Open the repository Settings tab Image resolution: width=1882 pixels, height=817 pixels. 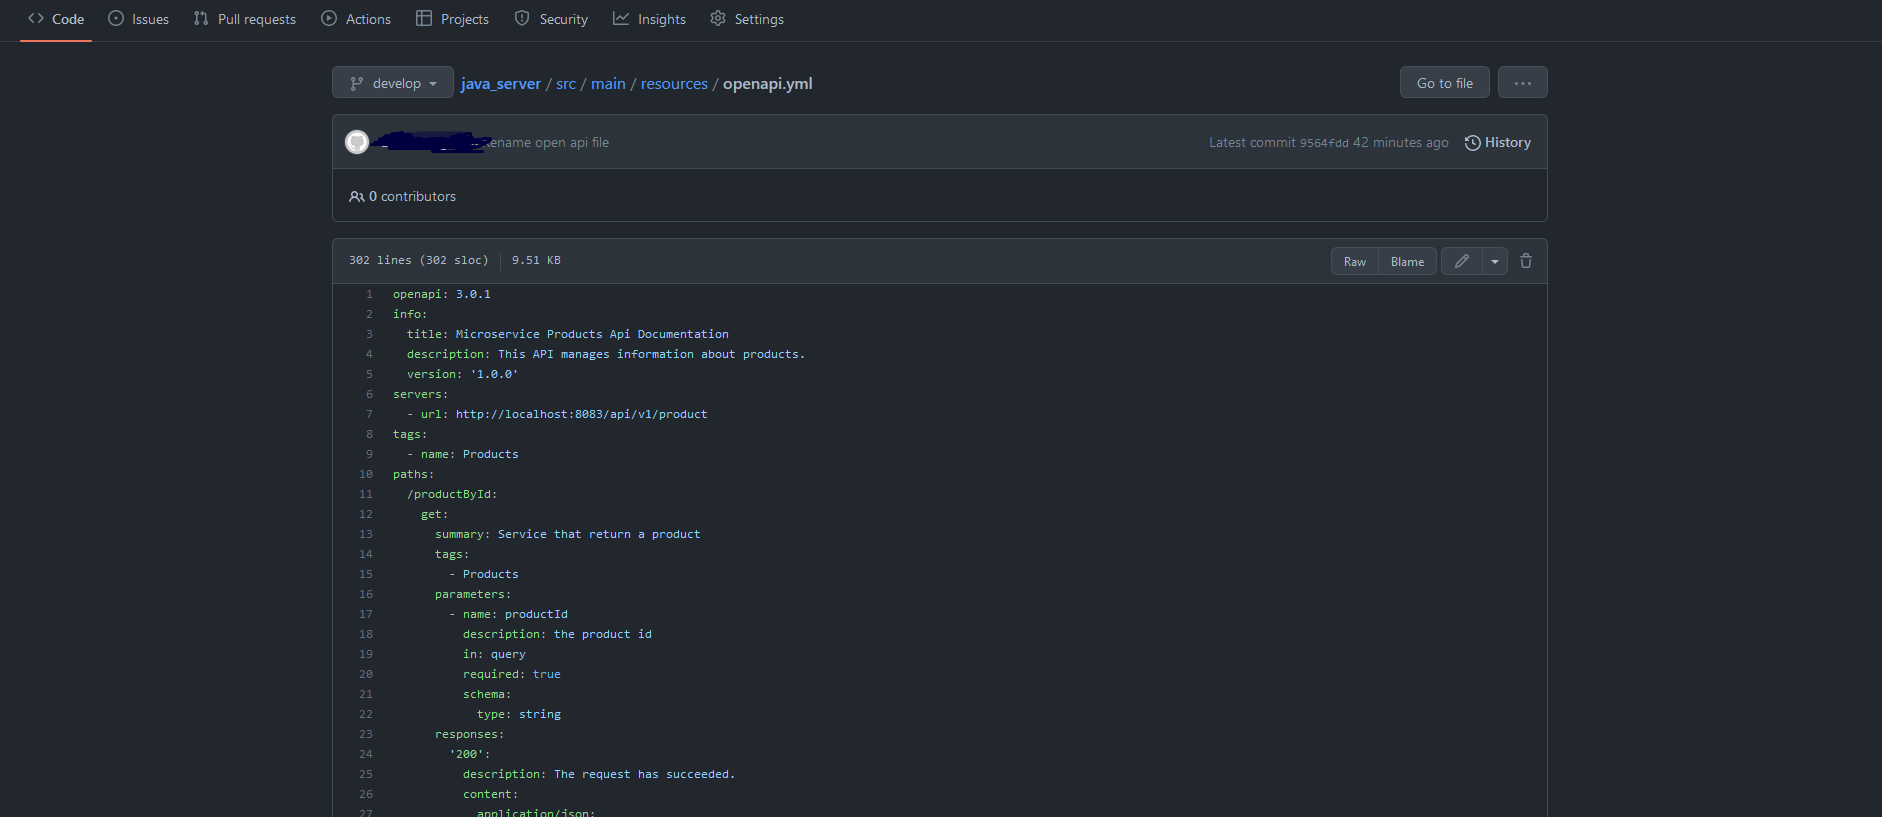[746, 18]
